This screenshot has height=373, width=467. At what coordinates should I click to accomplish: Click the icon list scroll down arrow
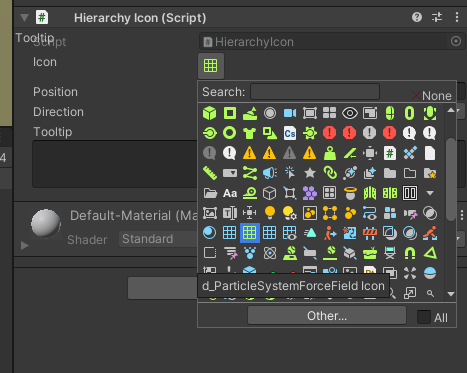pyautogui.click(x=451, y=294)
